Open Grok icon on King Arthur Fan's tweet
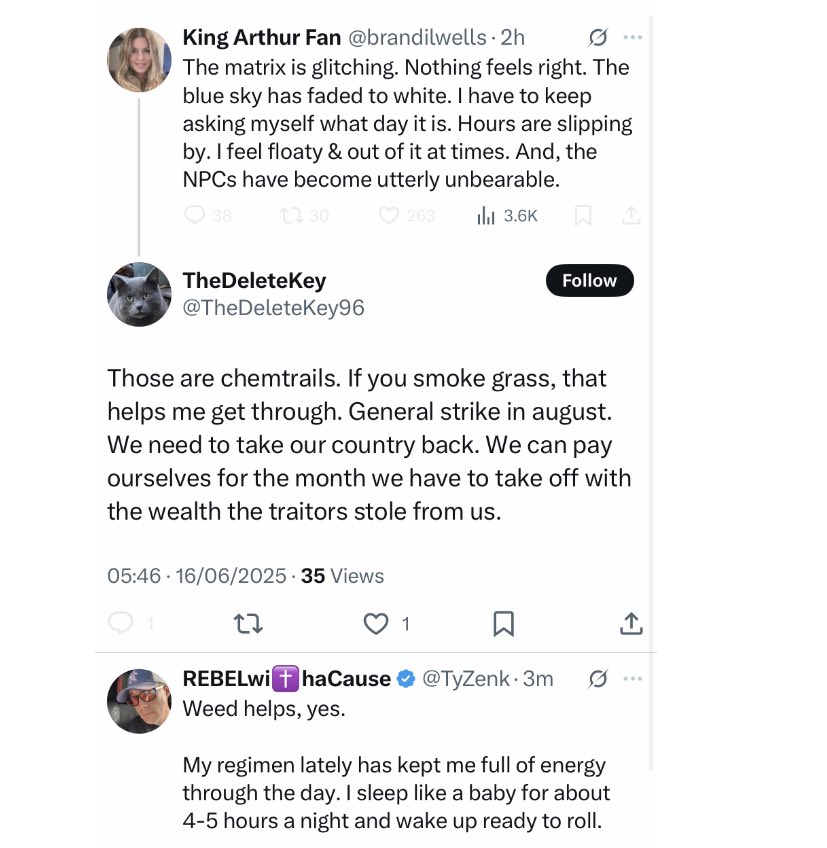The width and height of the screenshot is (827, 848). (597, 38)
